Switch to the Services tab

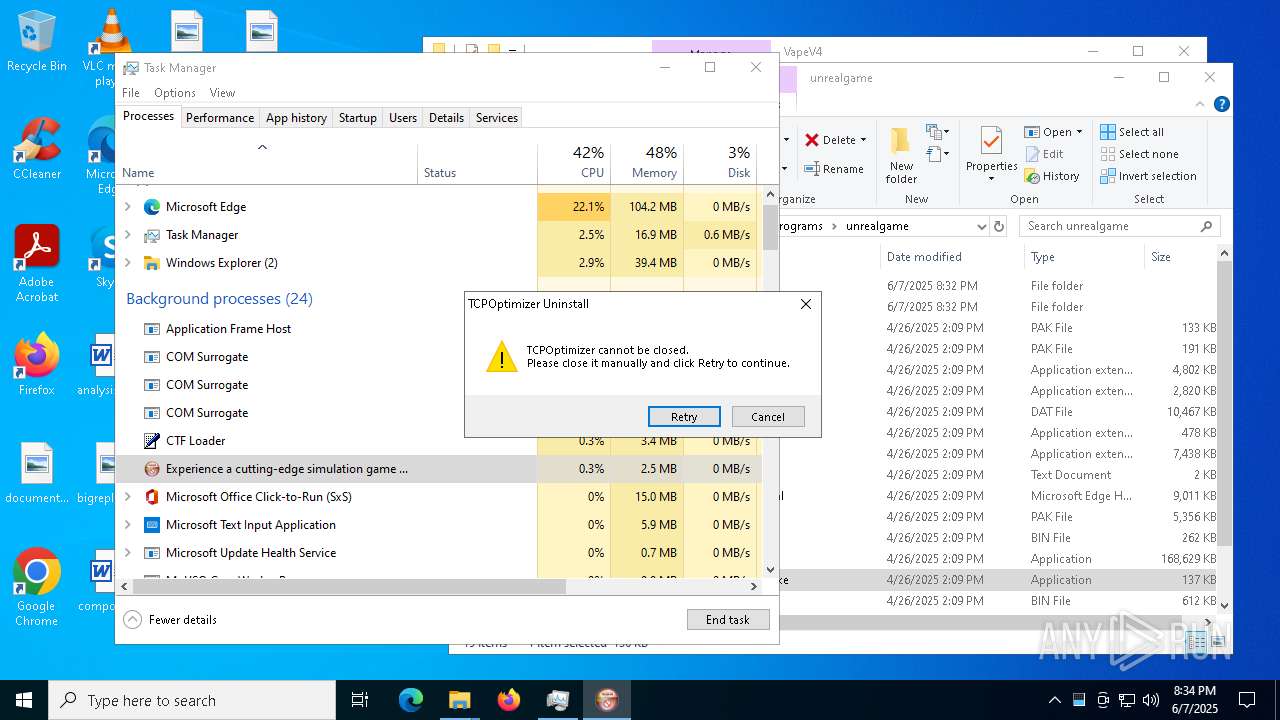click(497, 118)
